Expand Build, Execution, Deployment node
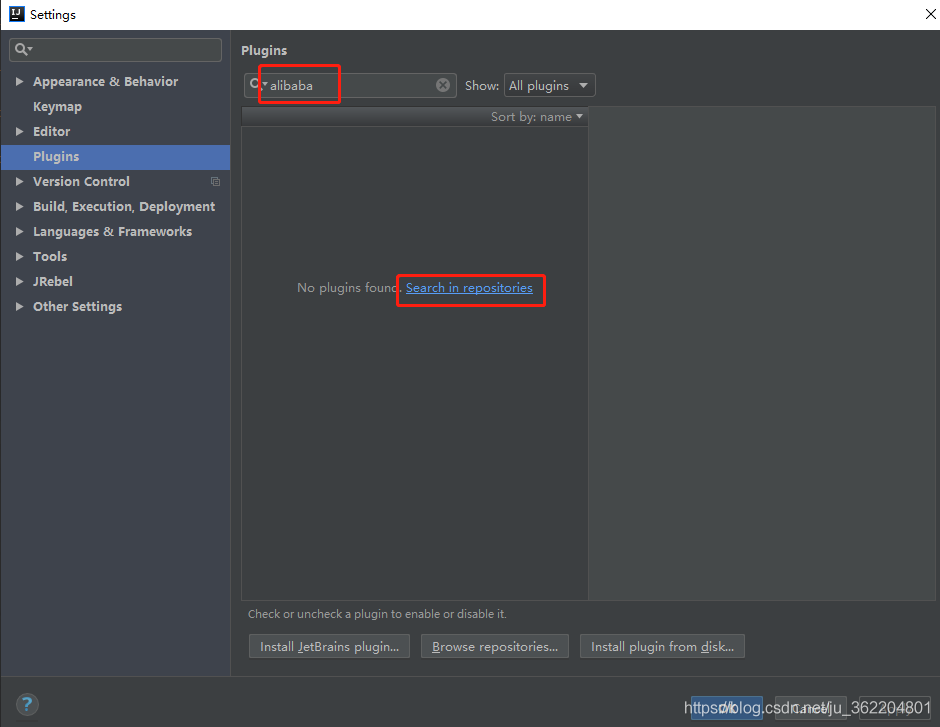The width and height of the screenshot is (940, 727). 19,207
